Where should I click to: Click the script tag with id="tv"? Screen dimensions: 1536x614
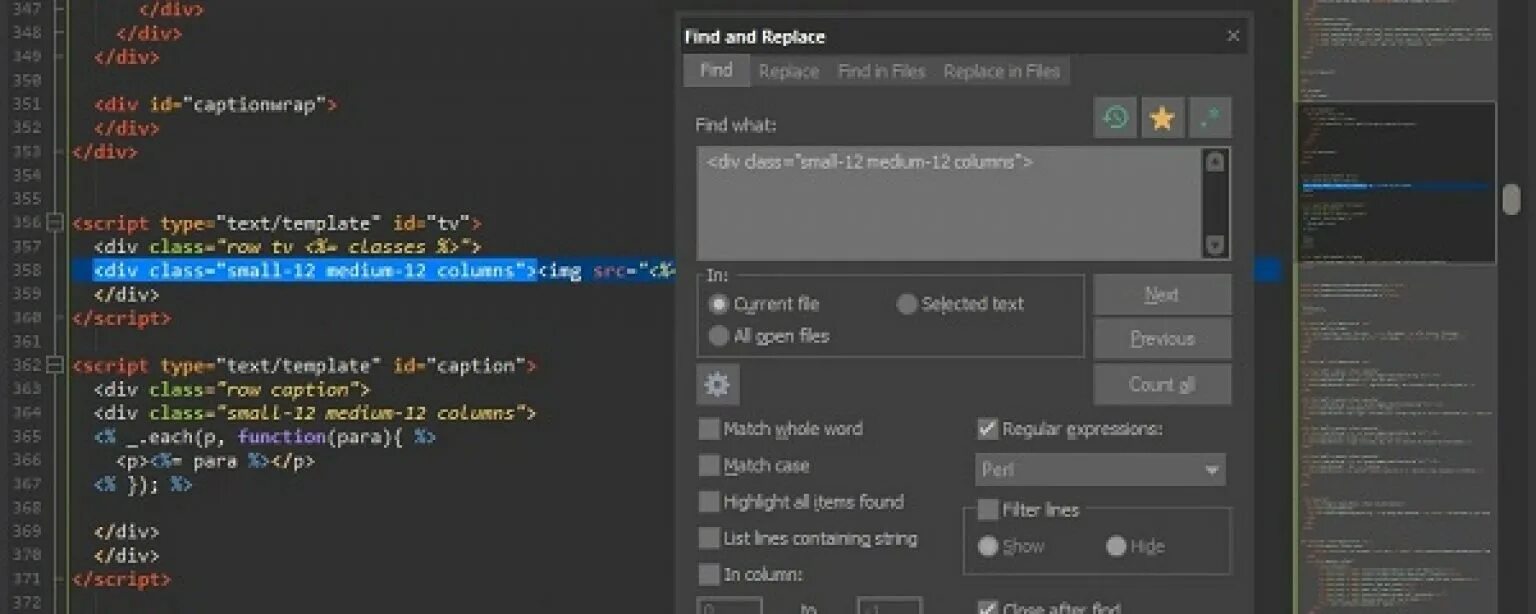click(277, 223)
